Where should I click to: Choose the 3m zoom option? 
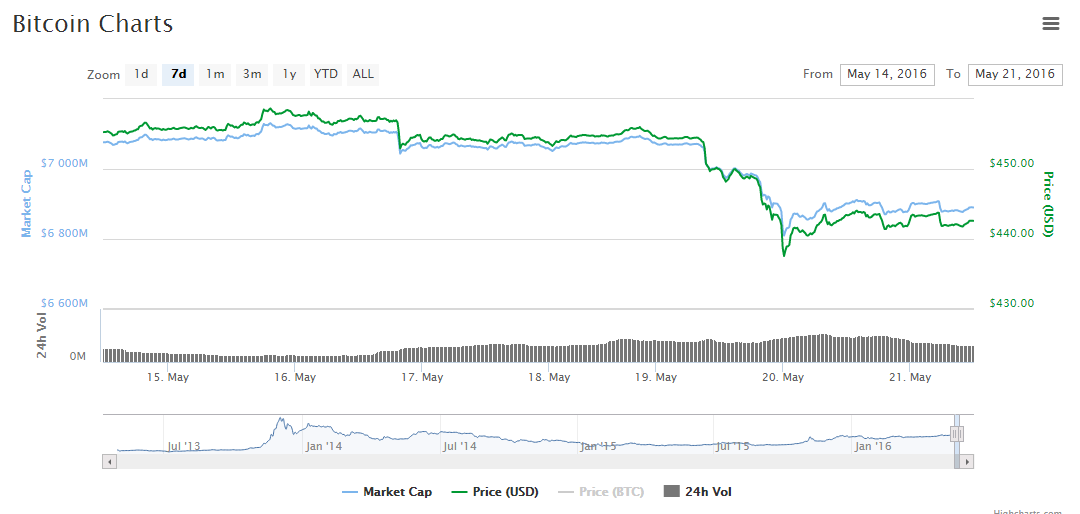click(x=252, y=74)
